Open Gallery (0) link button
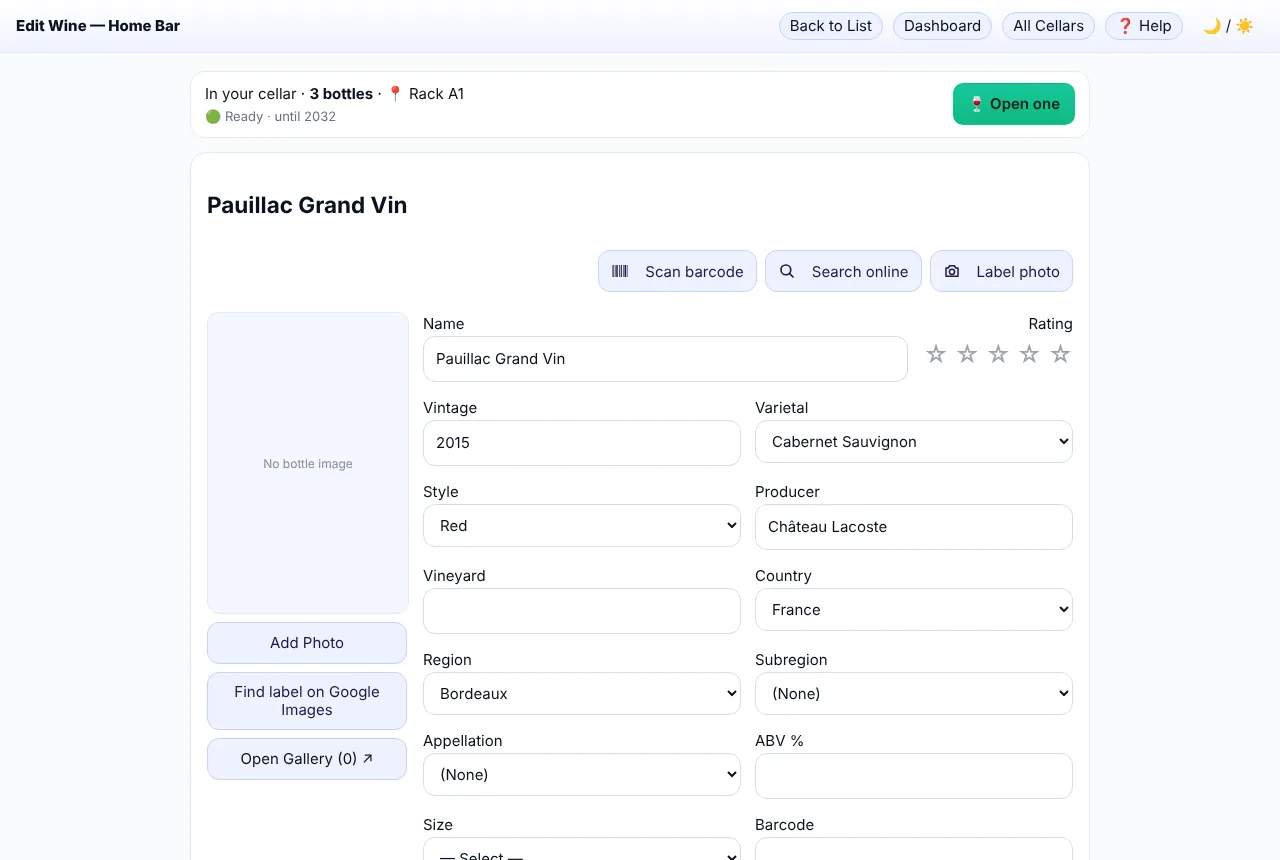1280x860 pixels. [x=307, y=759]
